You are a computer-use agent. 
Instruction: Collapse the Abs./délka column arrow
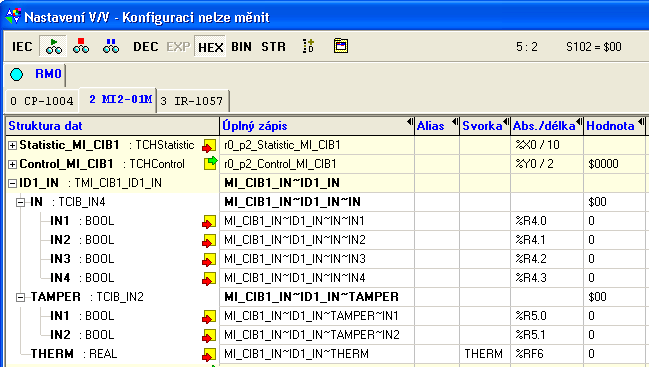pos(579,122)
